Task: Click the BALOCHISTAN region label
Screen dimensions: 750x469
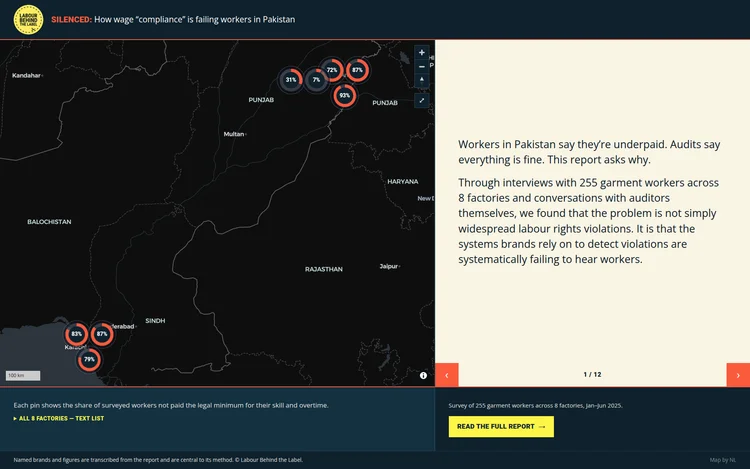Action: click(49, 222)
